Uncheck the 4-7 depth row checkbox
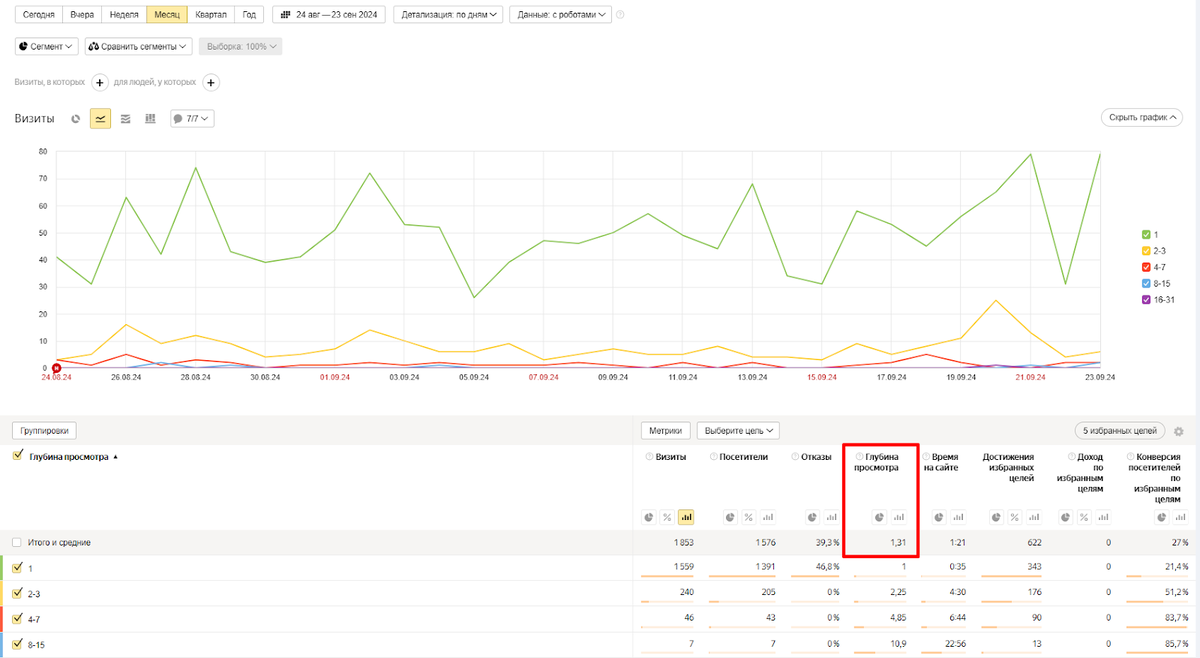Screen dimensions: 1200x658 (x=17, y=620)
